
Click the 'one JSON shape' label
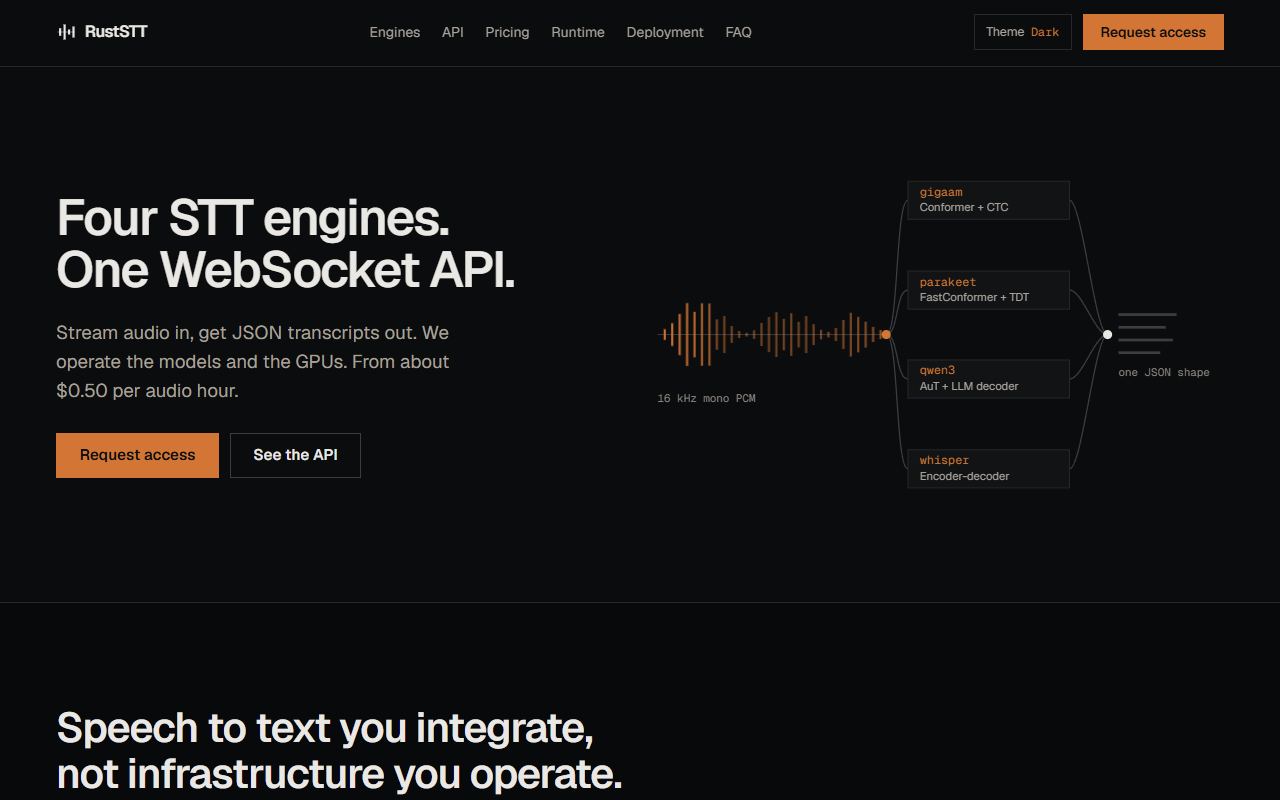pos(1164,372)
